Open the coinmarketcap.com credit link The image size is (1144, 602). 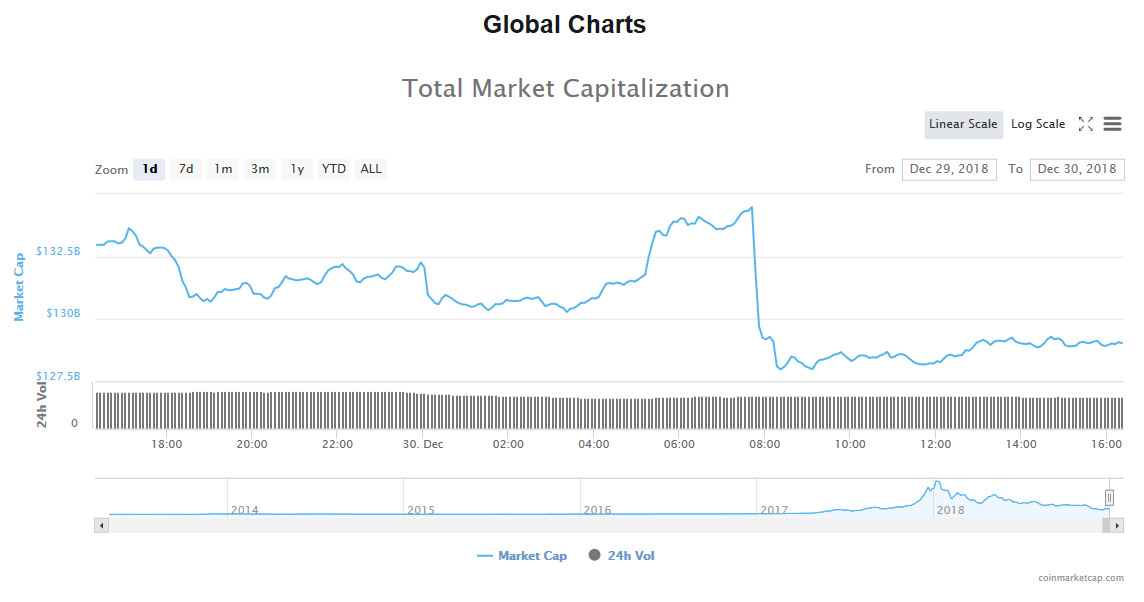1080,578
